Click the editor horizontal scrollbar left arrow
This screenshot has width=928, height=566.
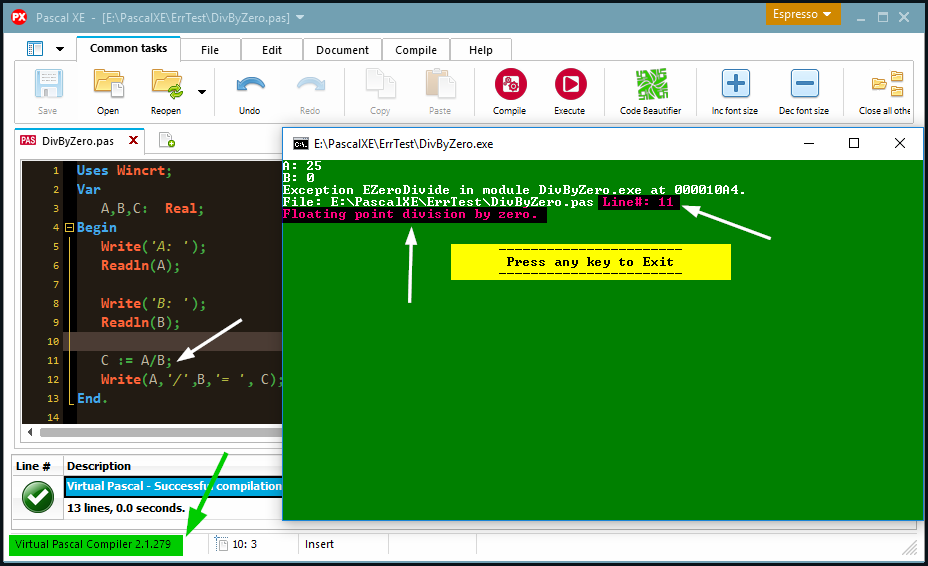[x=31, y=432]
